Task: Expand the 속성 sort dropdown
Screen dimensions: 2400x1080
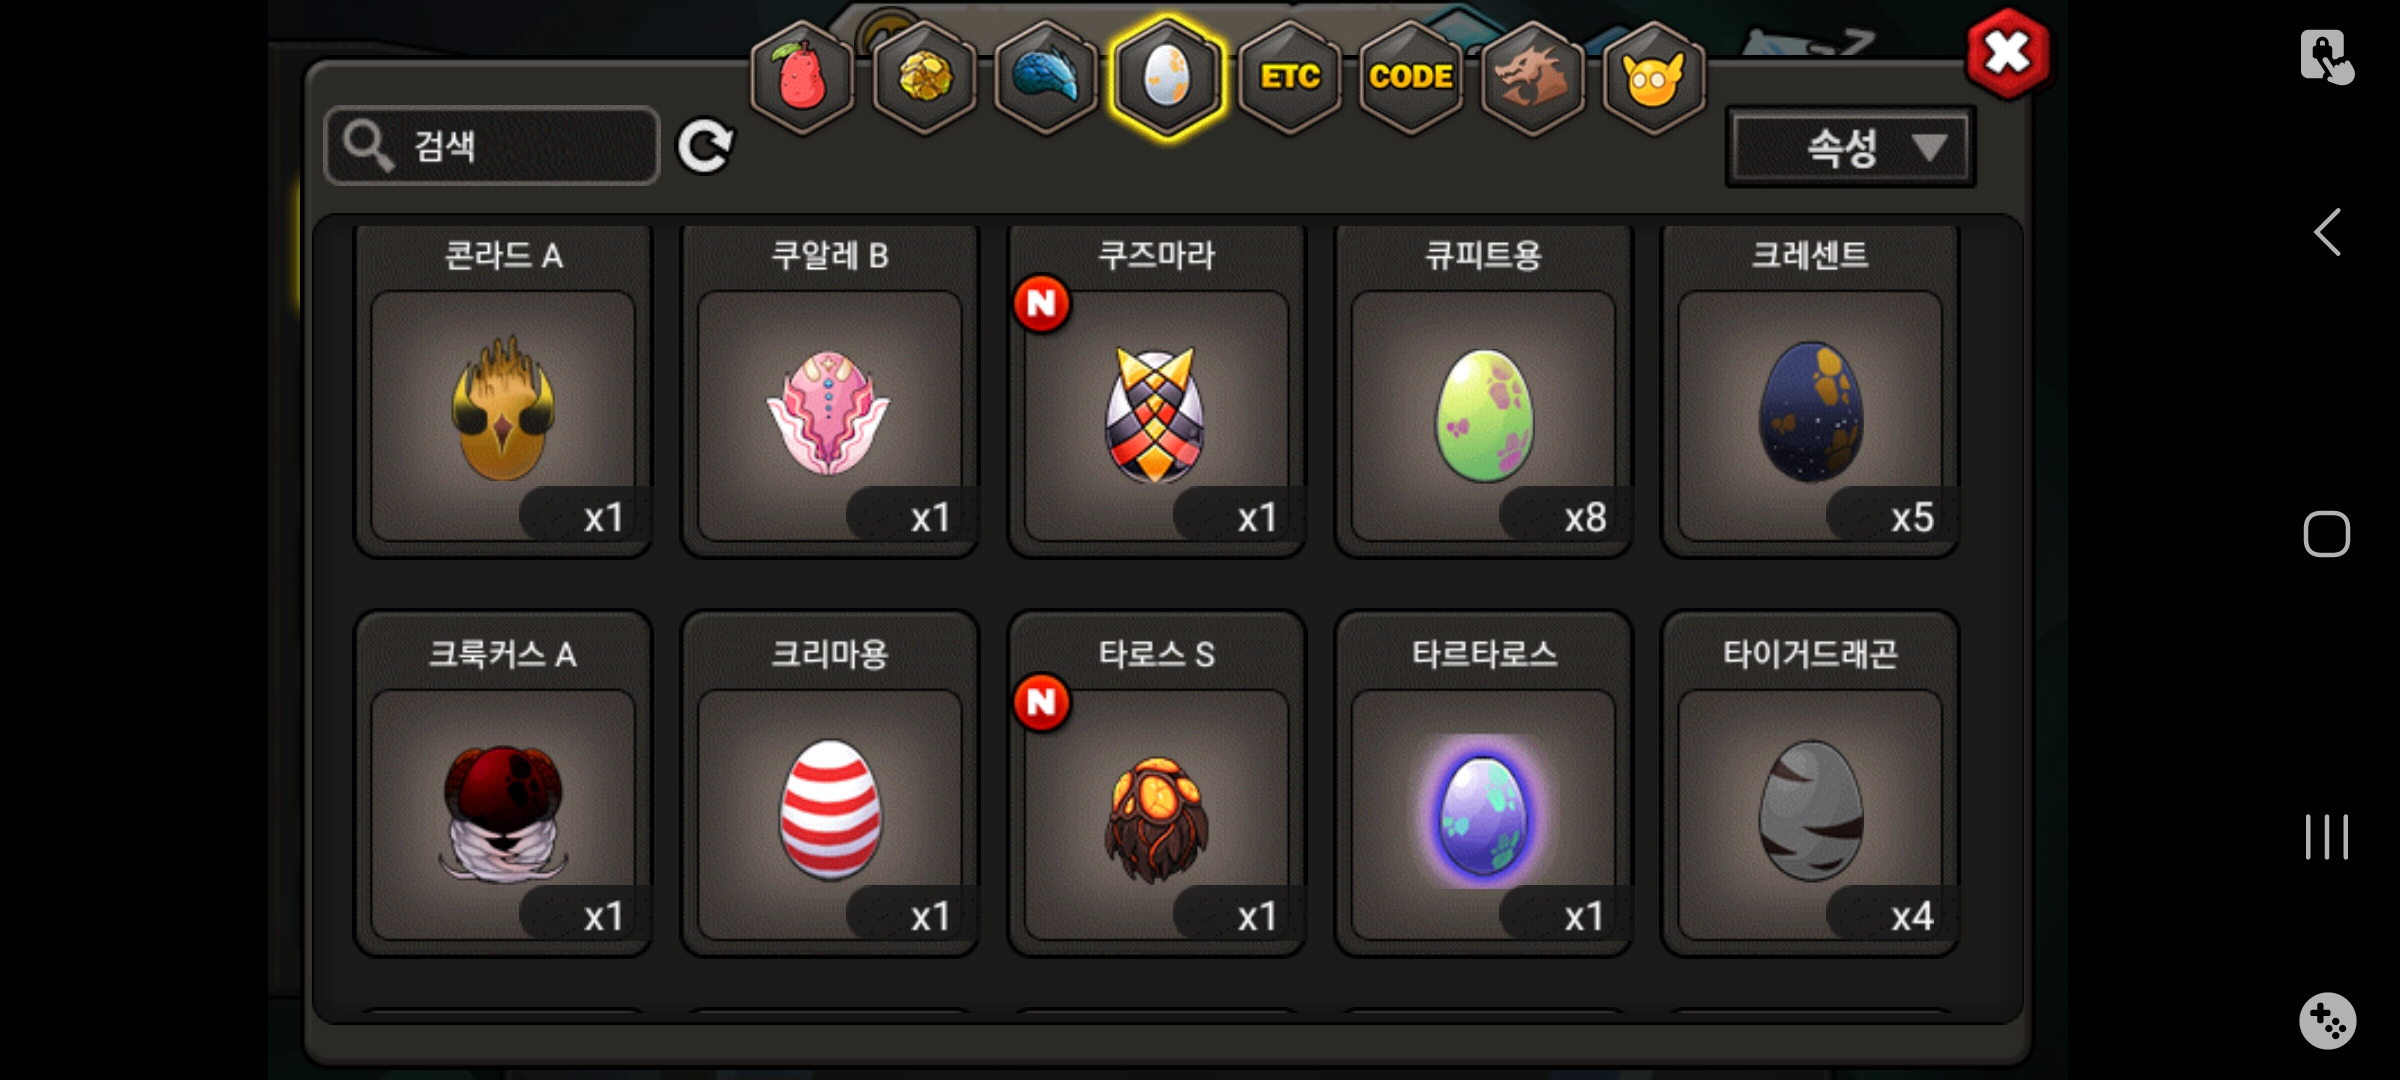Action: pos(1851,148)
